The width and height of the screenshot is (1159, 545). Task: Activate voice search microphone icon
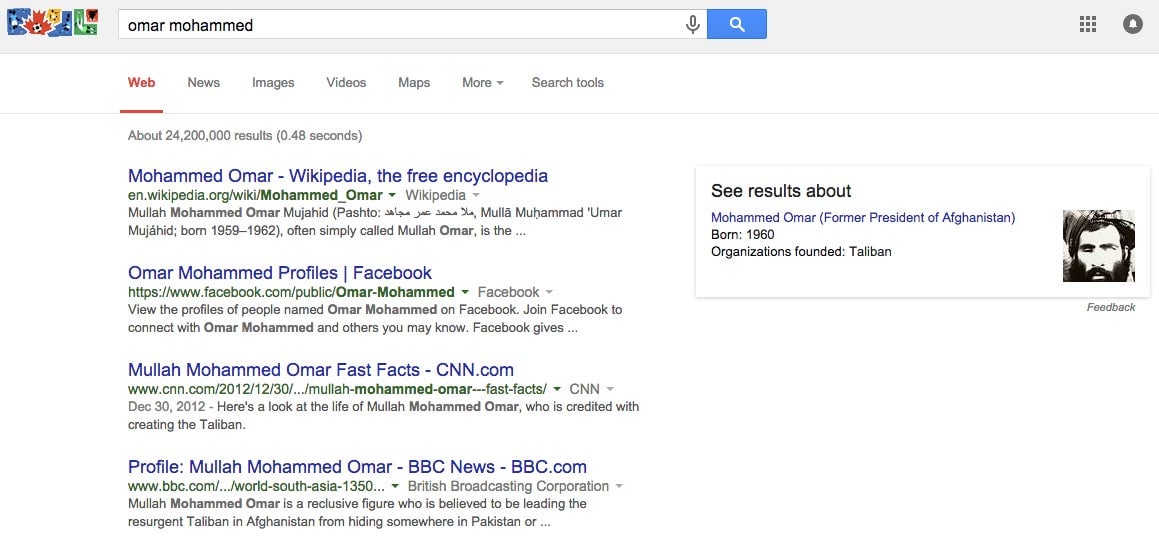[x=693, y=24]
